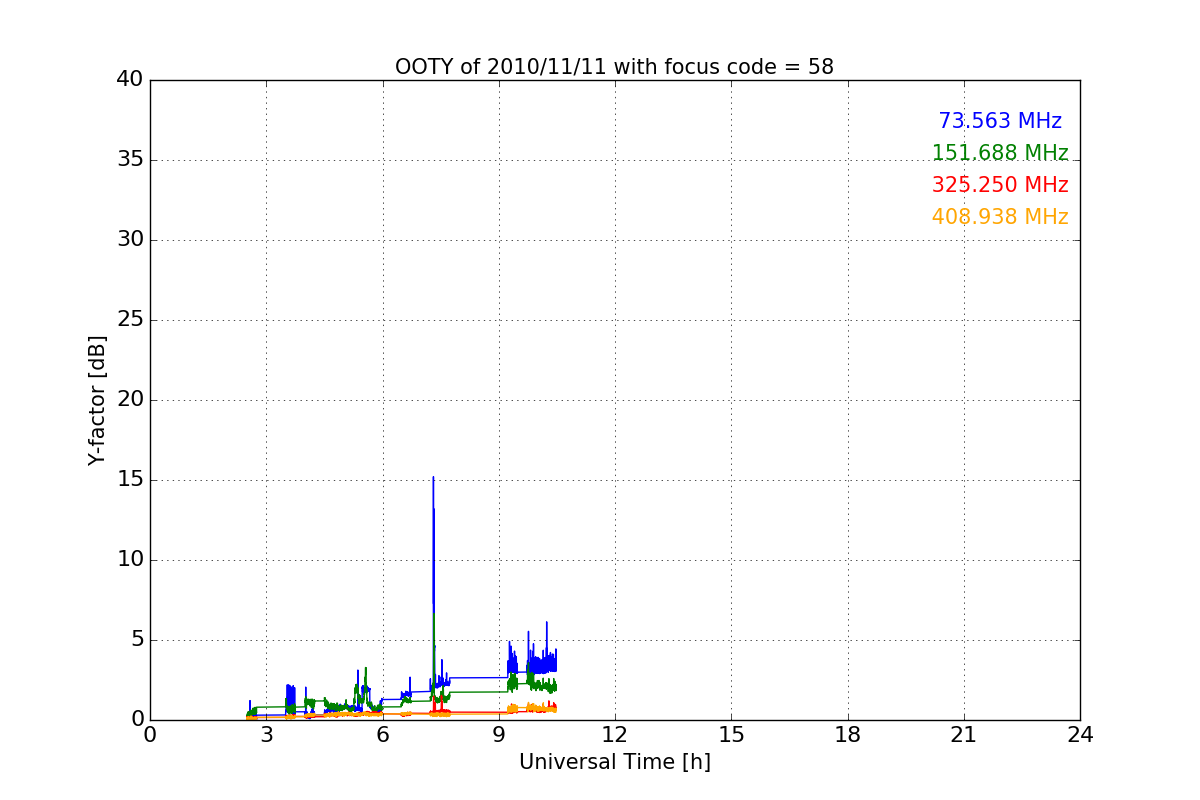Click the tall blue spike peak near 15 dB
Screen dimensions: 1200x800
tap(433, 478)
